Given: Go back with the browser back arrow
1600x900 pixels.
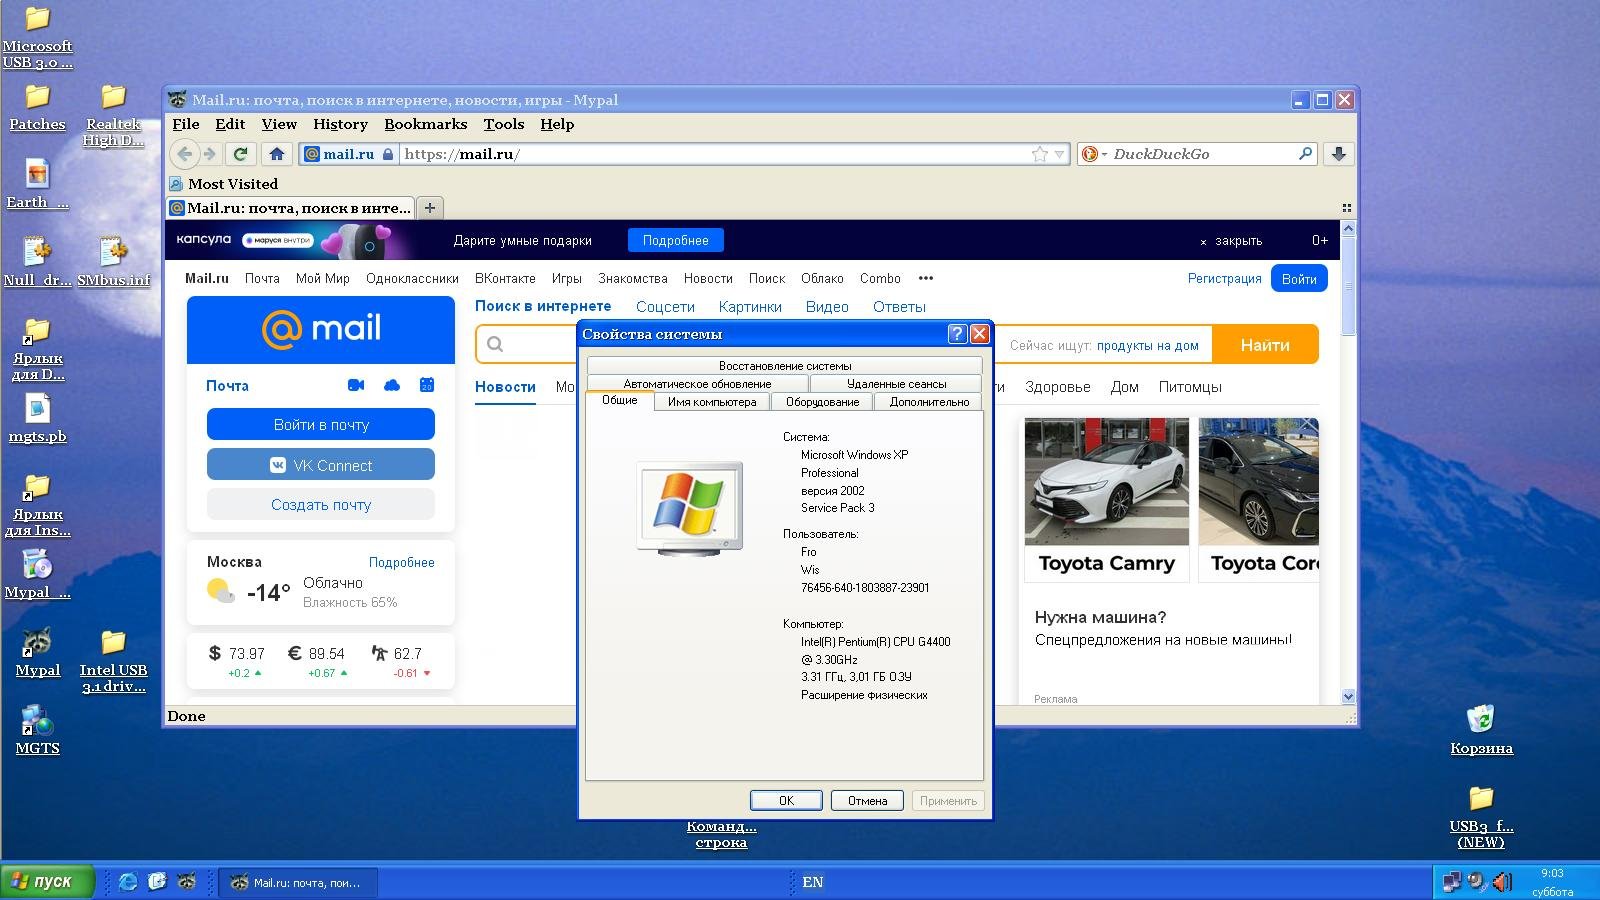Looking at the screenshot, I should 184,154.
